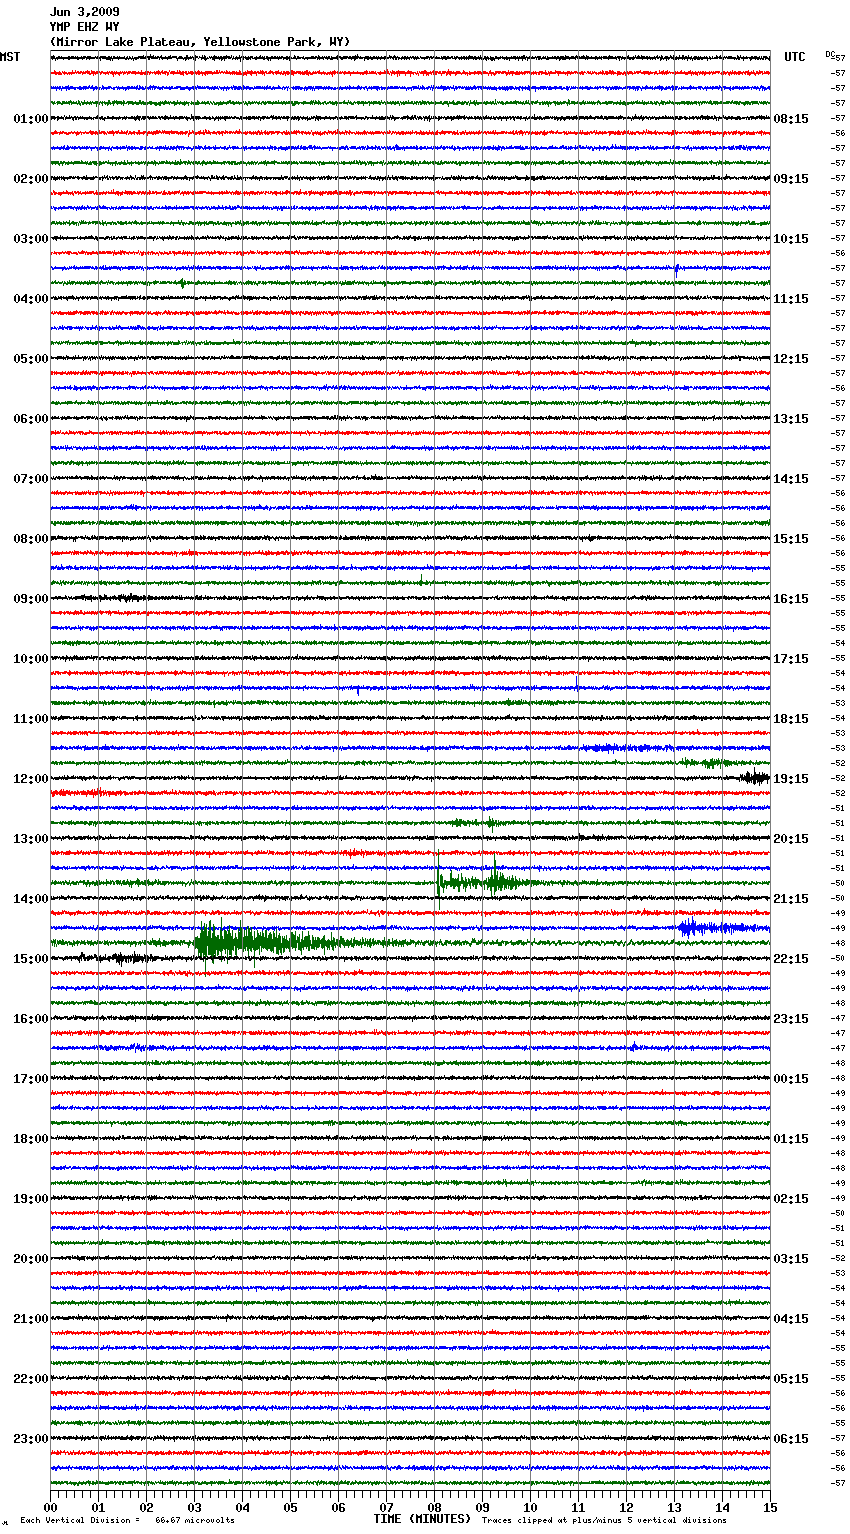Click the "MST" column header
The image size is (850, 1534).
point(10,57)
